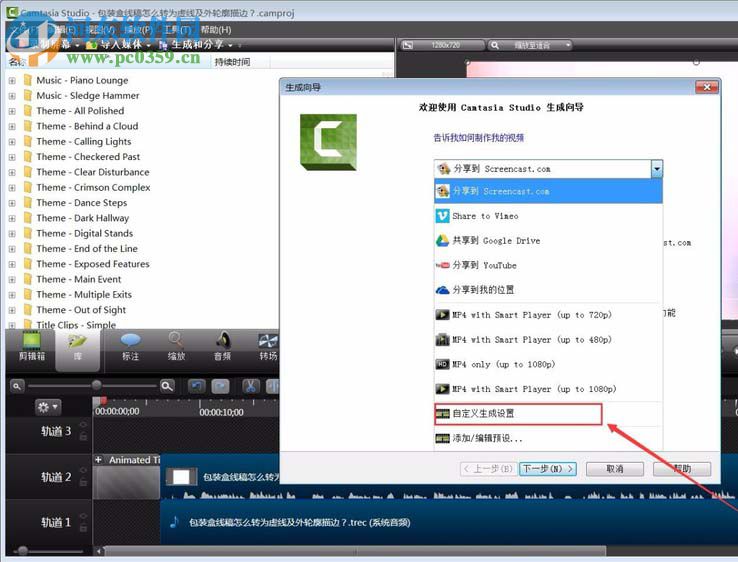Open the Zoom-n-Pan (缩放) tool
Viewport: 738px width, 562px height.
pos(176,346)
